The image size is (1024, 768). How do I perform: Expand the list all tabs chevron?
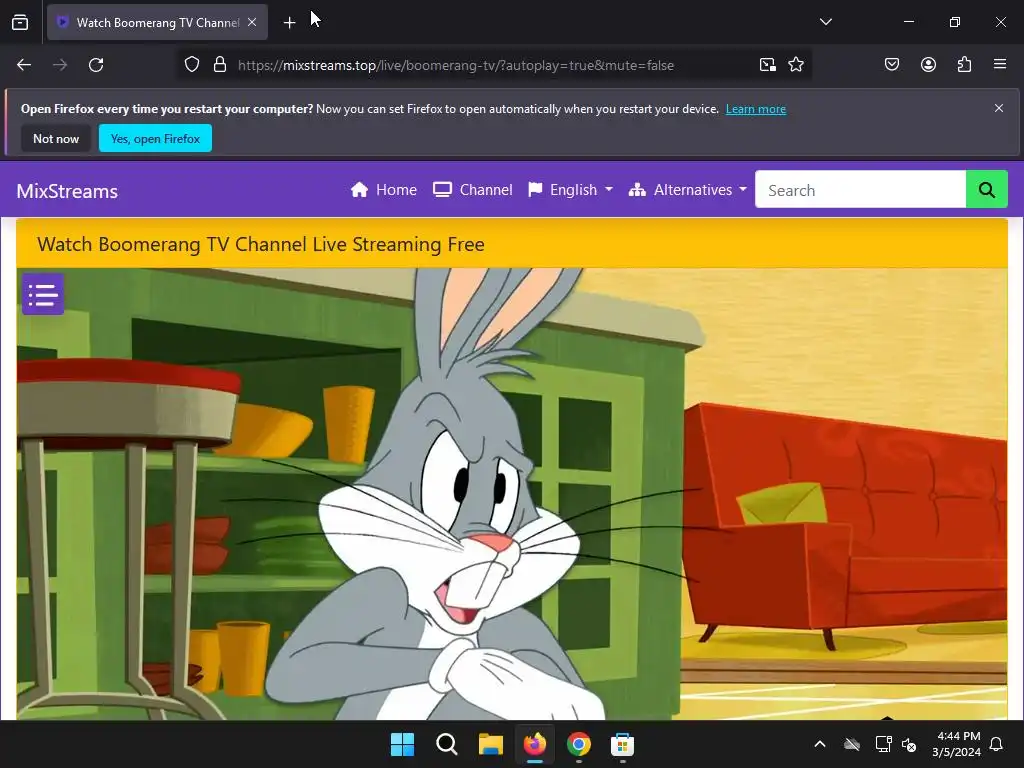(825, 22)
